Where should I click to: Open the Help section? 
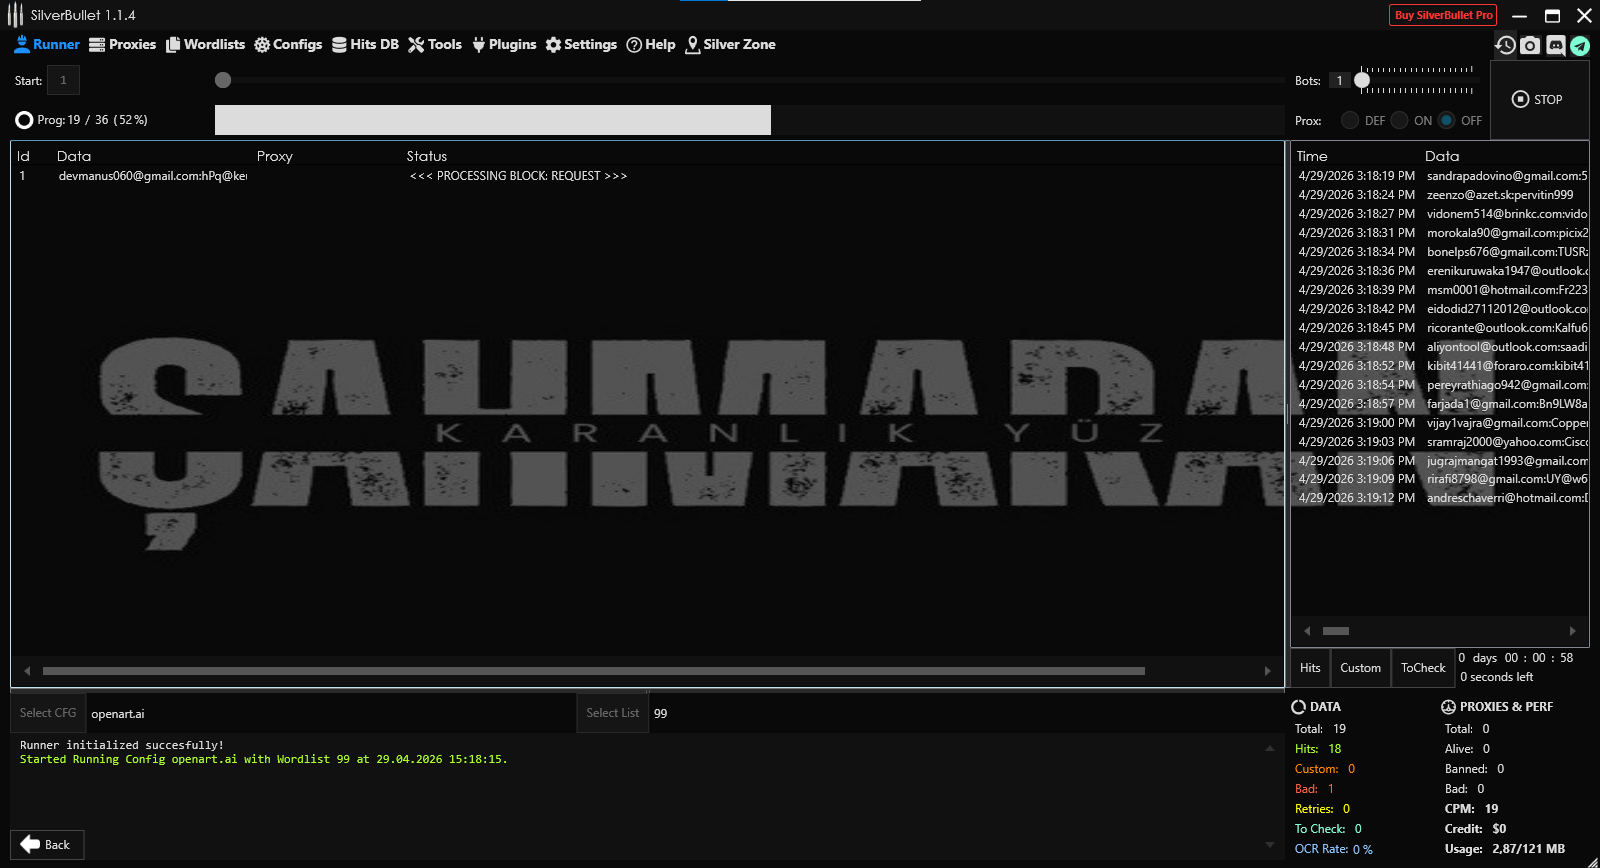(x=651, y=44)
